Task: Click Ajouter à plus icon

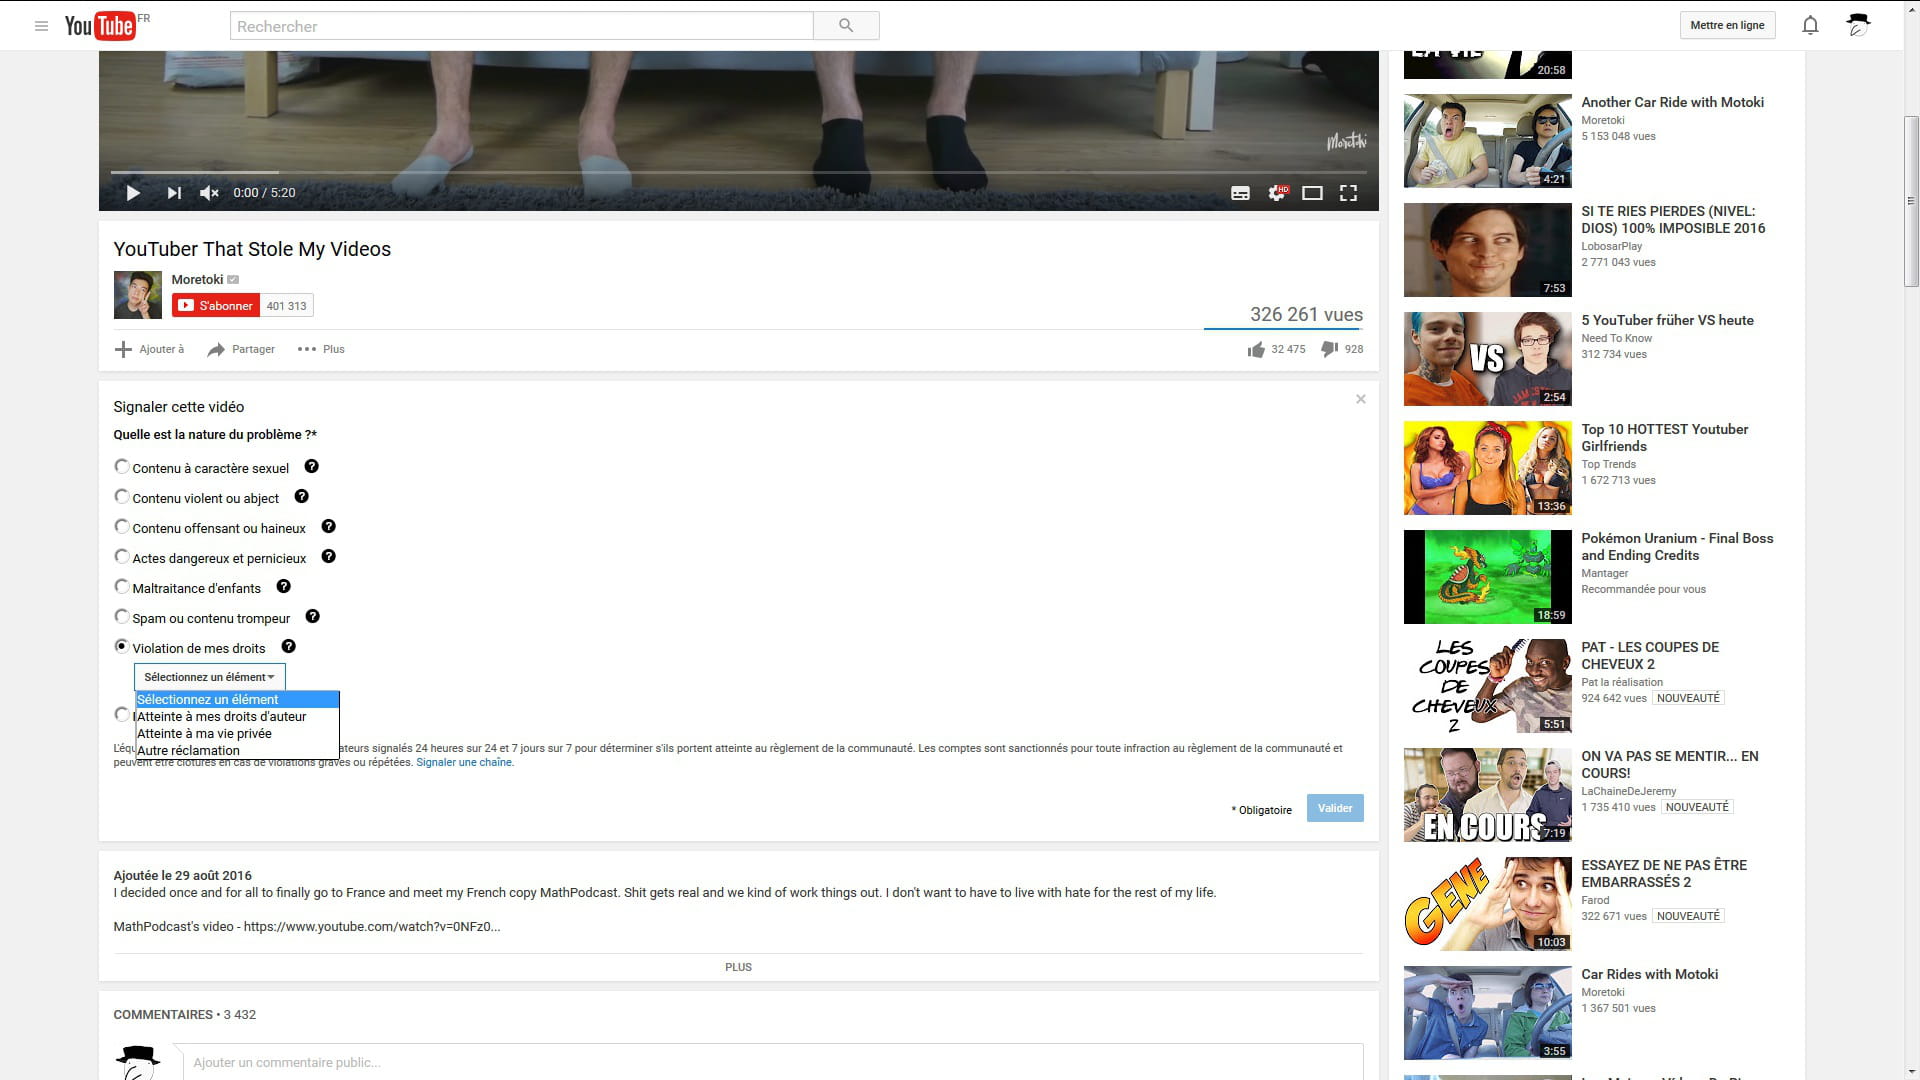Action: pos(123,349)
